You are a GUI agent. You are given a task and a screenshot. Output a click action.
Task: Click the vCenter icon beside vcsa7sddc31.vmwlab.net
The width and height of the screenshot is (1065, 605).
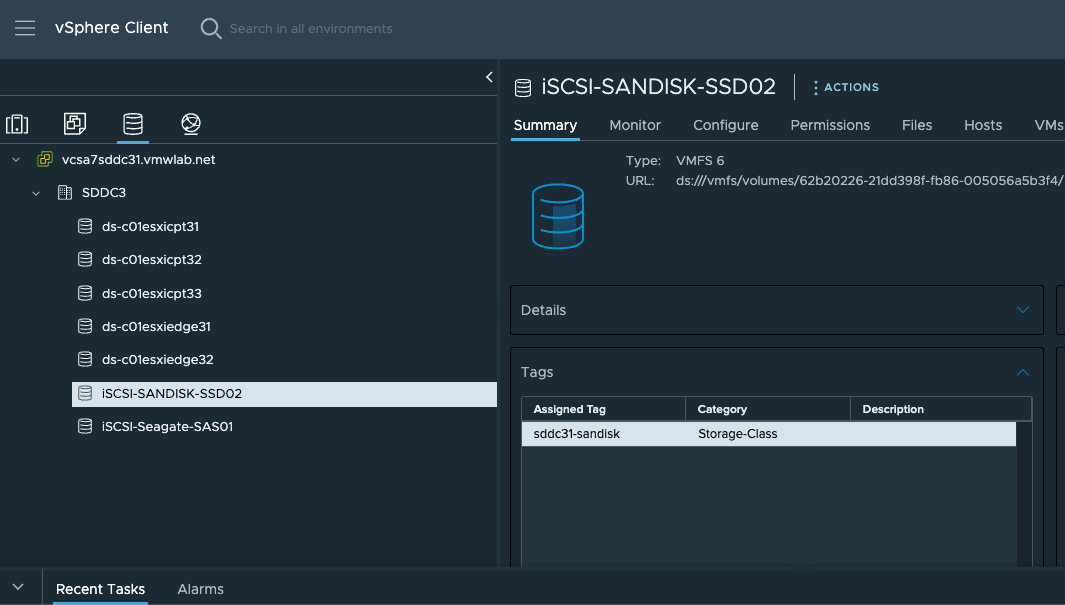45,160
